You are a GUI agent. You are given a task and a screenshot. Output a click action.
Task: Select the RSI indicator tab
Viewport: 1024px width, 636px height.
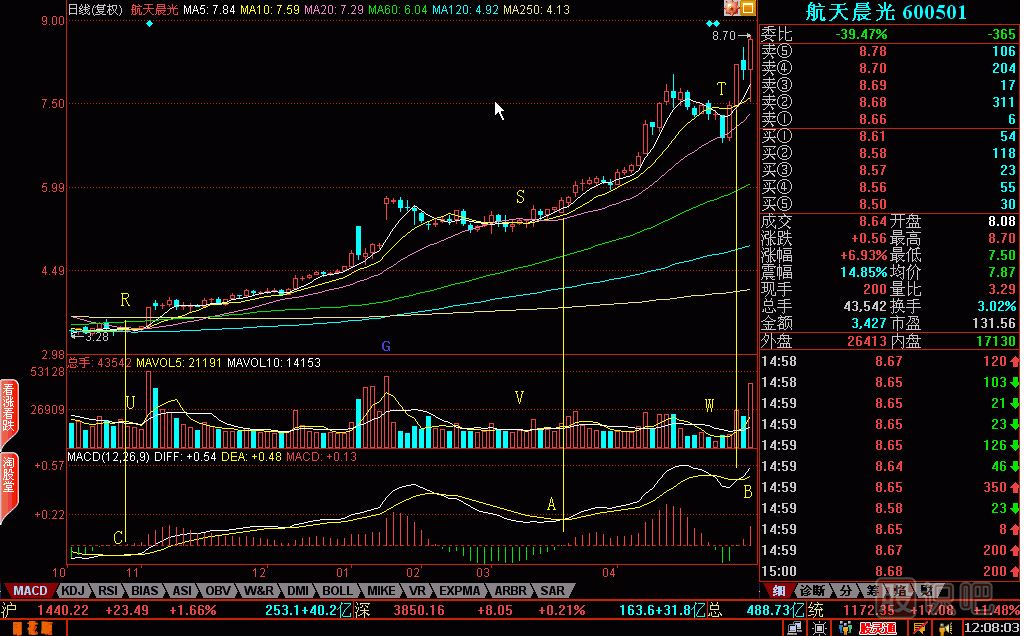109,591
